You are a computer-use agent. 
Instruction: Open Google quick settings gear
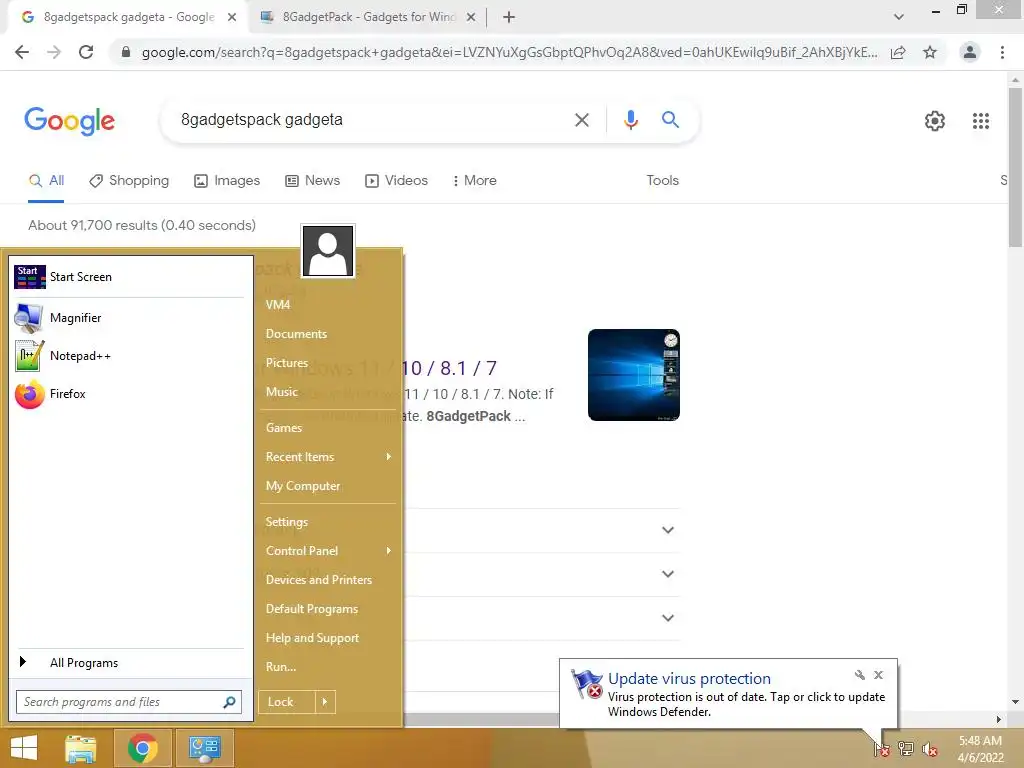[x=935, y=121]
